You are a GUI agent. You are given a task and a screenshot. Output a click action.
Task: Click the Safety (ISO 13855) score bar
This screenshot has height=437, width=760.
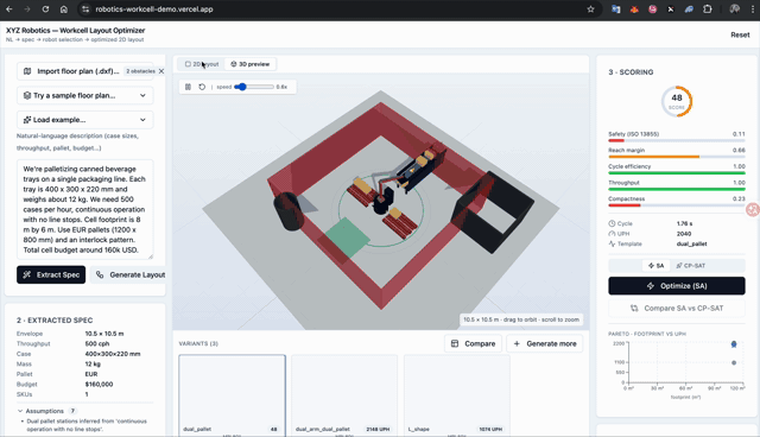tap(677, 140)
